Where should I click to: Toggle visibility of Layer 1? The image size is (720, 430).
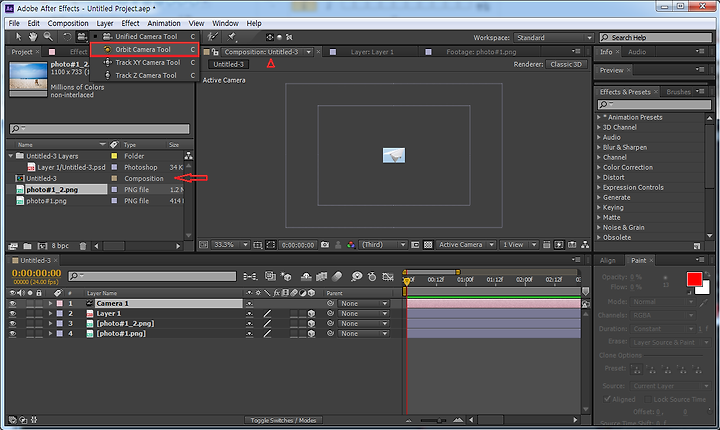12,314
